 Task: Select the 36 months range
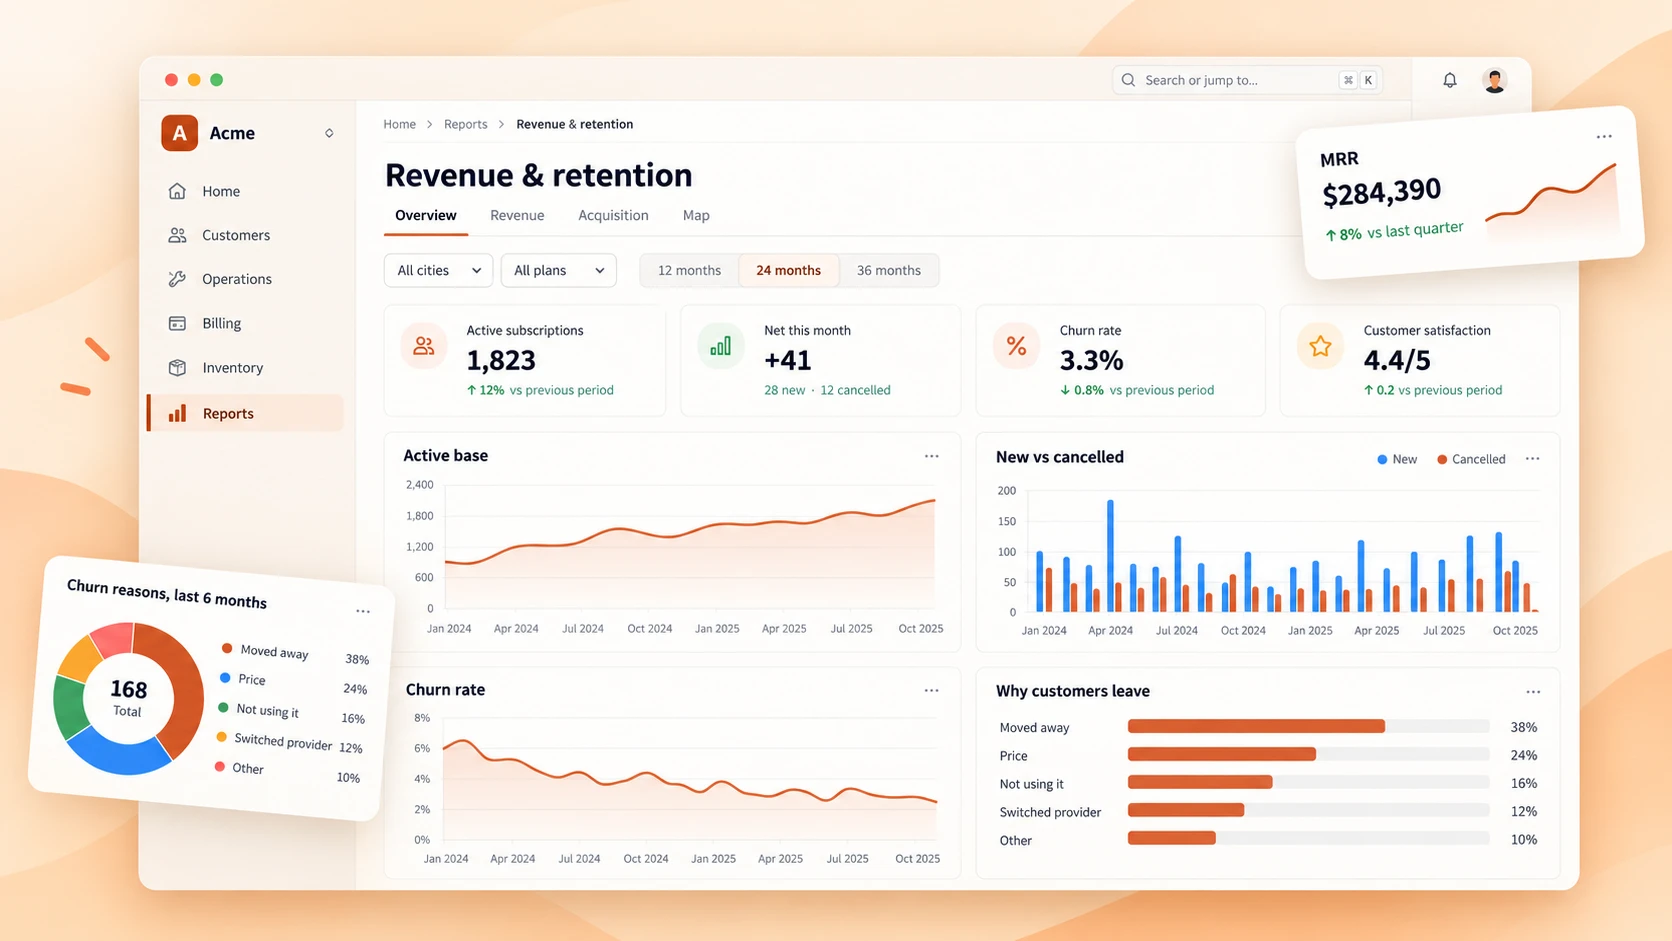(x=888, y=270)
